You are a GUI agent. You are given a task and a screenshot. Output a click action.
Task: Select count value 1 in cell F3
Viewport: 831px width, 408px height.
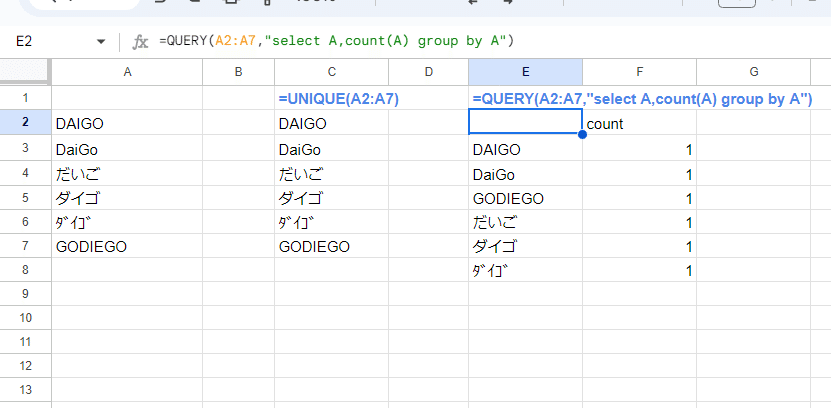click(x=640, y=148)
